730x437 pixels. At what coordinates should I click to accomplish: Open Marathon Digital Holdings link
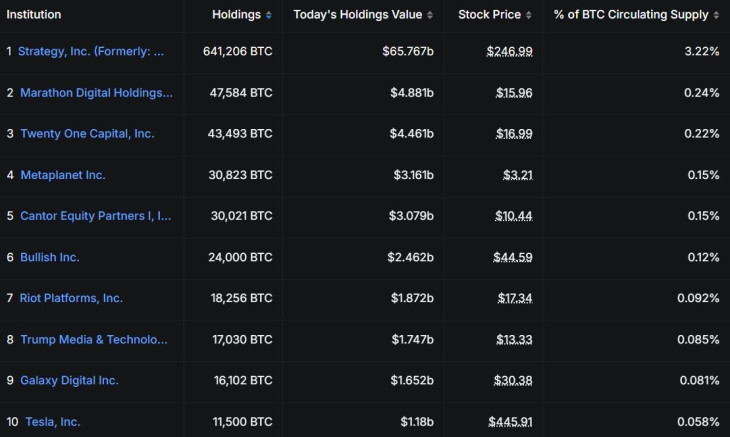96,93
